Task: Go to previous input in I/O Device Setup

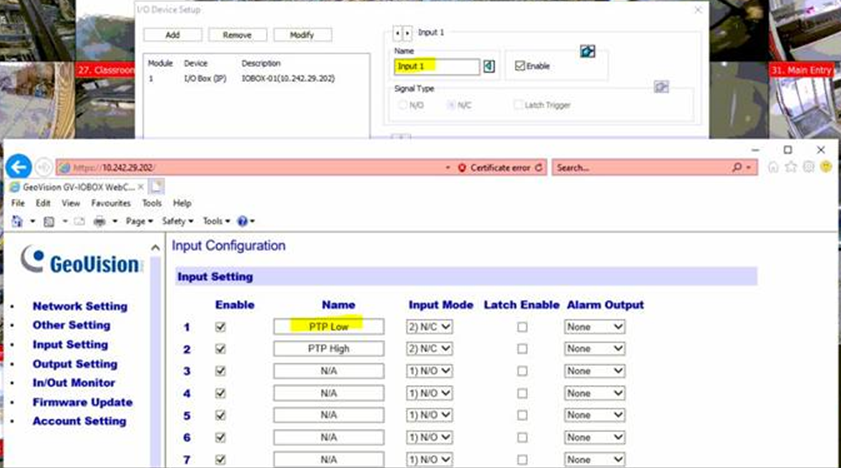Action: (397, 33)
